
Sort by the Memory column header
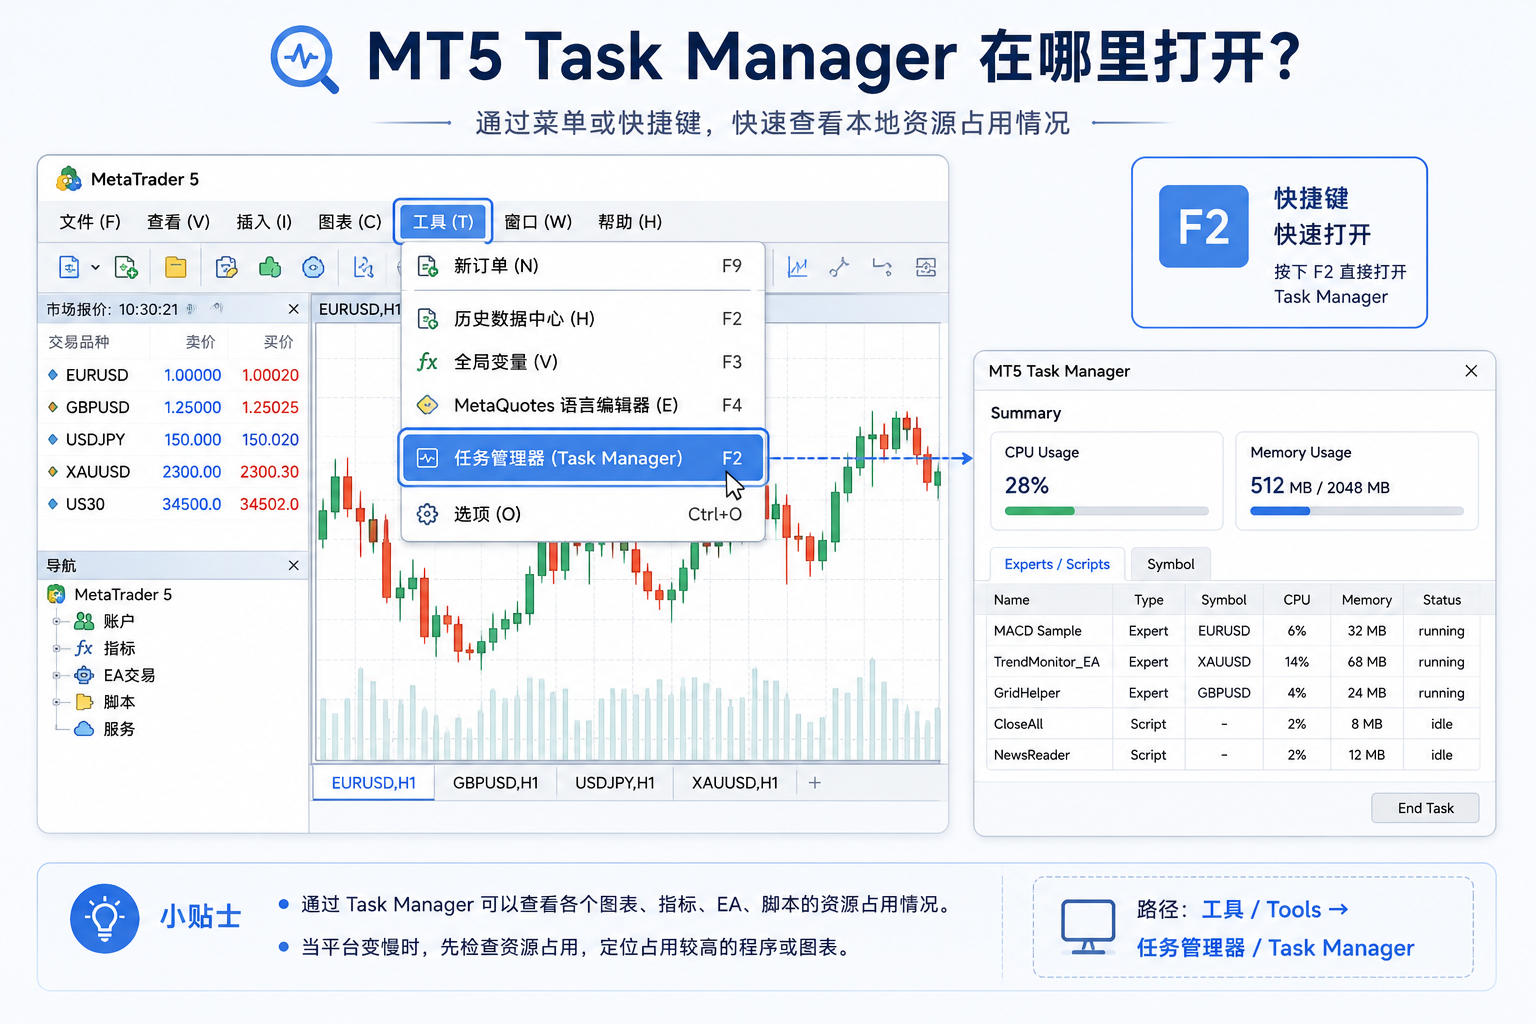pyautogui.click(x=1366, y=600)
